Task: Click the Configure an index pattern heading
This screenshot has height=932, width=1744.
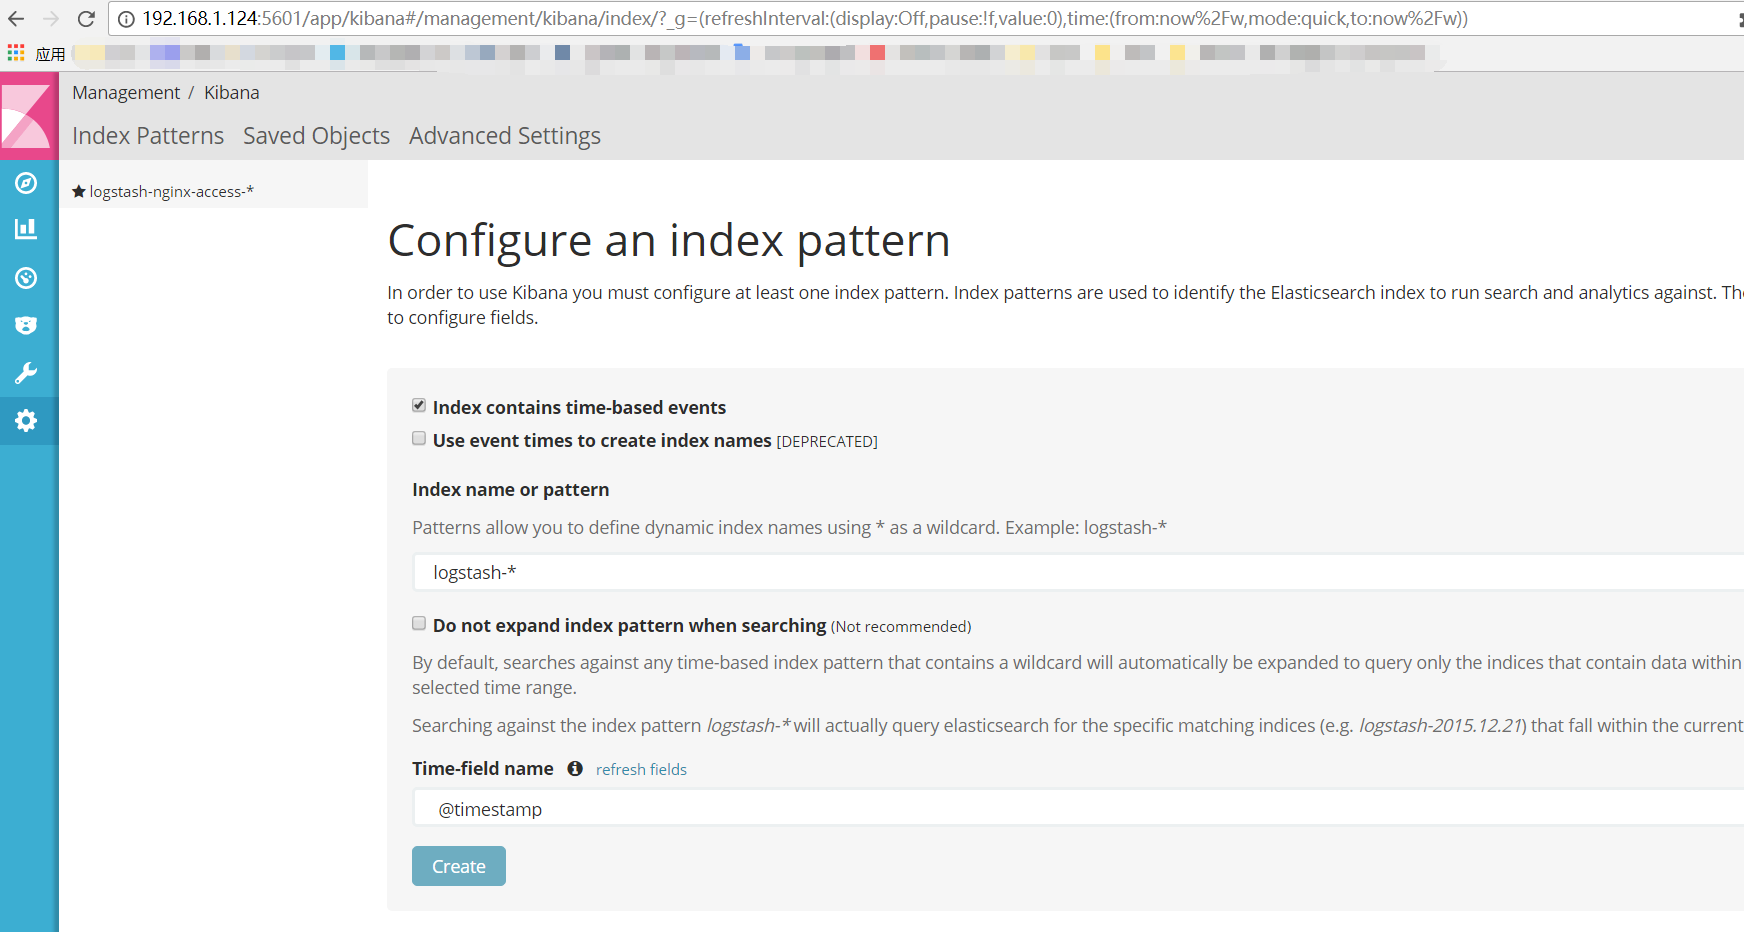Action: (x=669, y=241)
